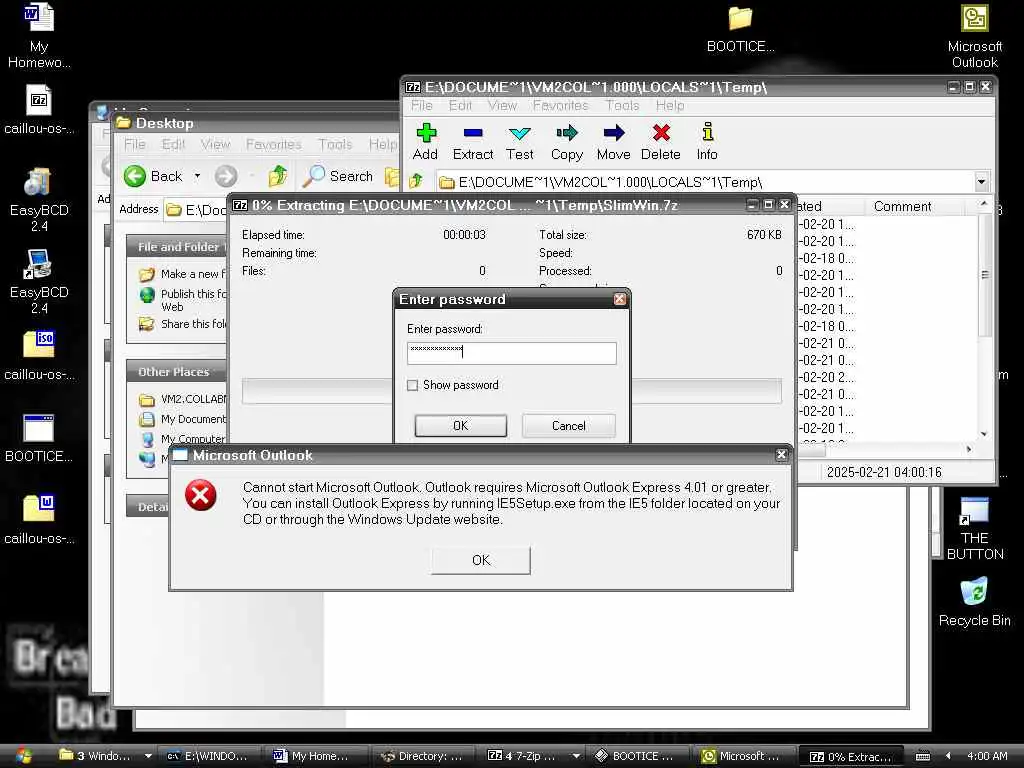Image resolution: width=1024 pixels, height=768 pixels.
Task: Open Favorites menu in 7-Zip window
Action: [x=560, y=105]
